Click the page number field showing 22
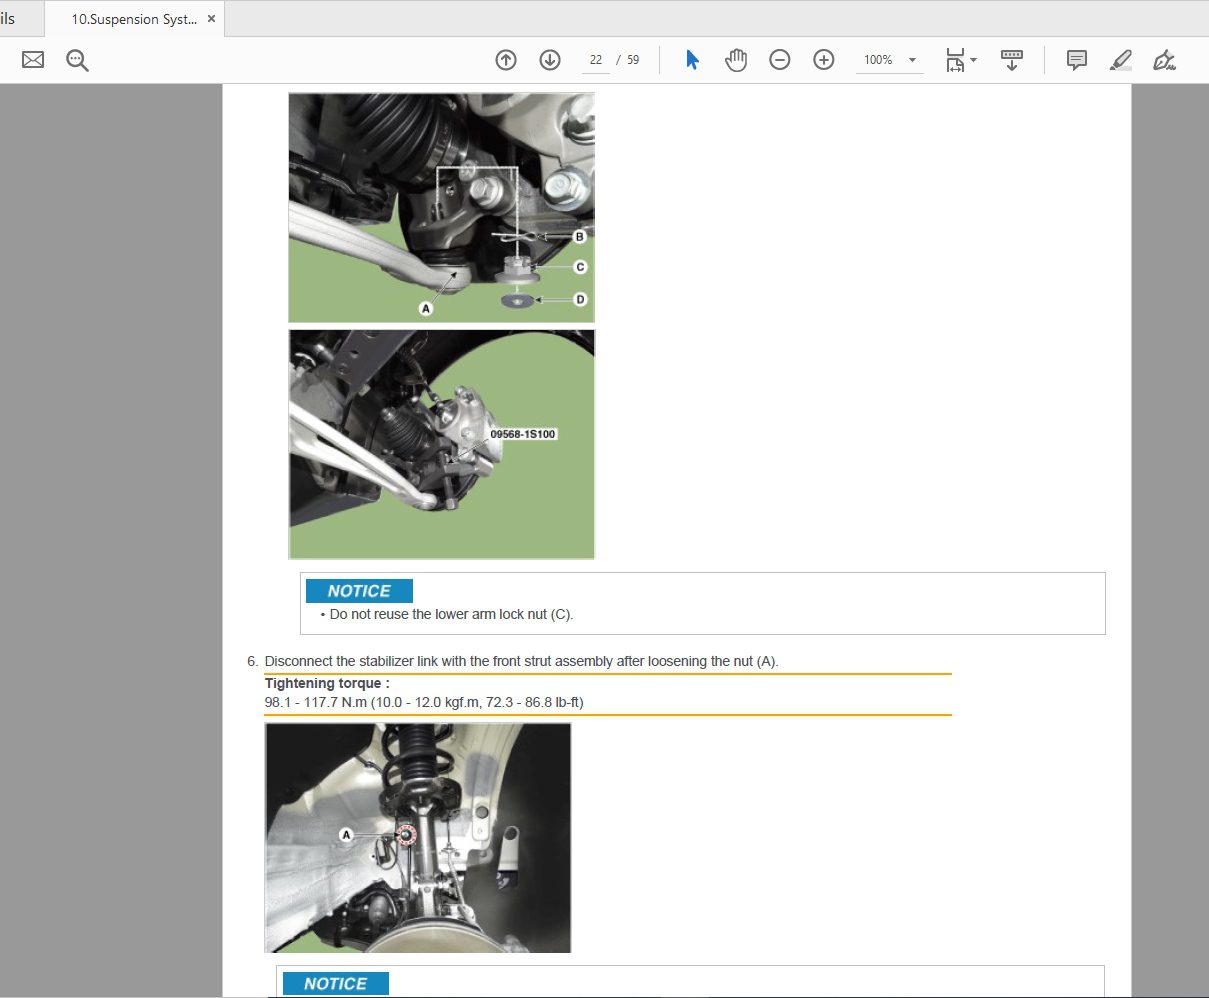This screenshot has width=1209, height=998. tap(596, 60)
